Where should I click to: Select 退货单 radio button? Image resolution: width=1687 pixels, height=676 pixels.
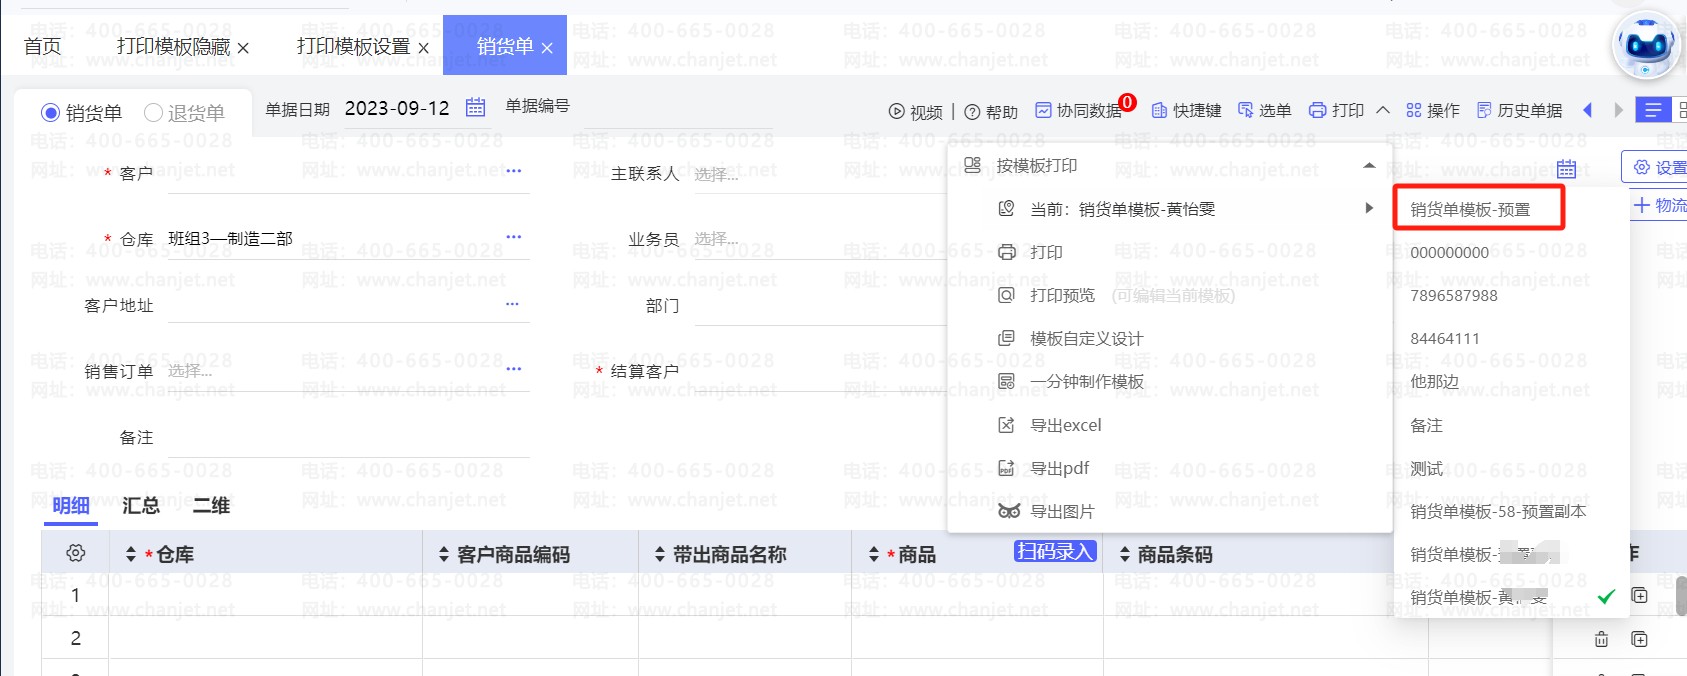point(153,113)
